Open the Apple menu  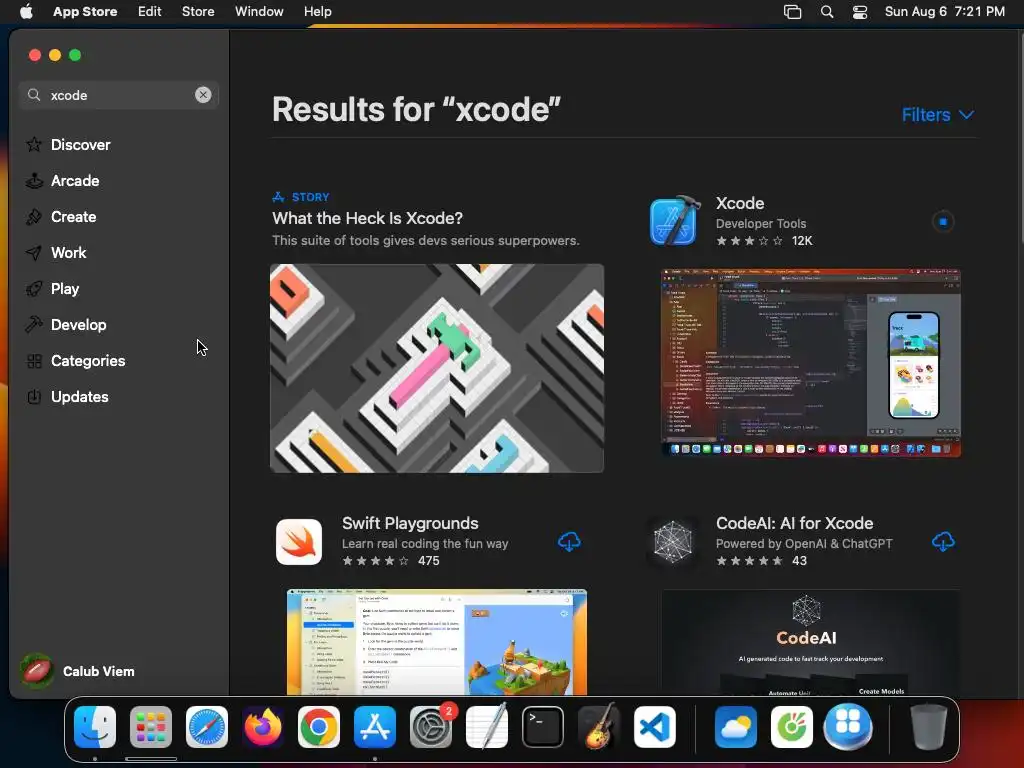click(27, 12)
